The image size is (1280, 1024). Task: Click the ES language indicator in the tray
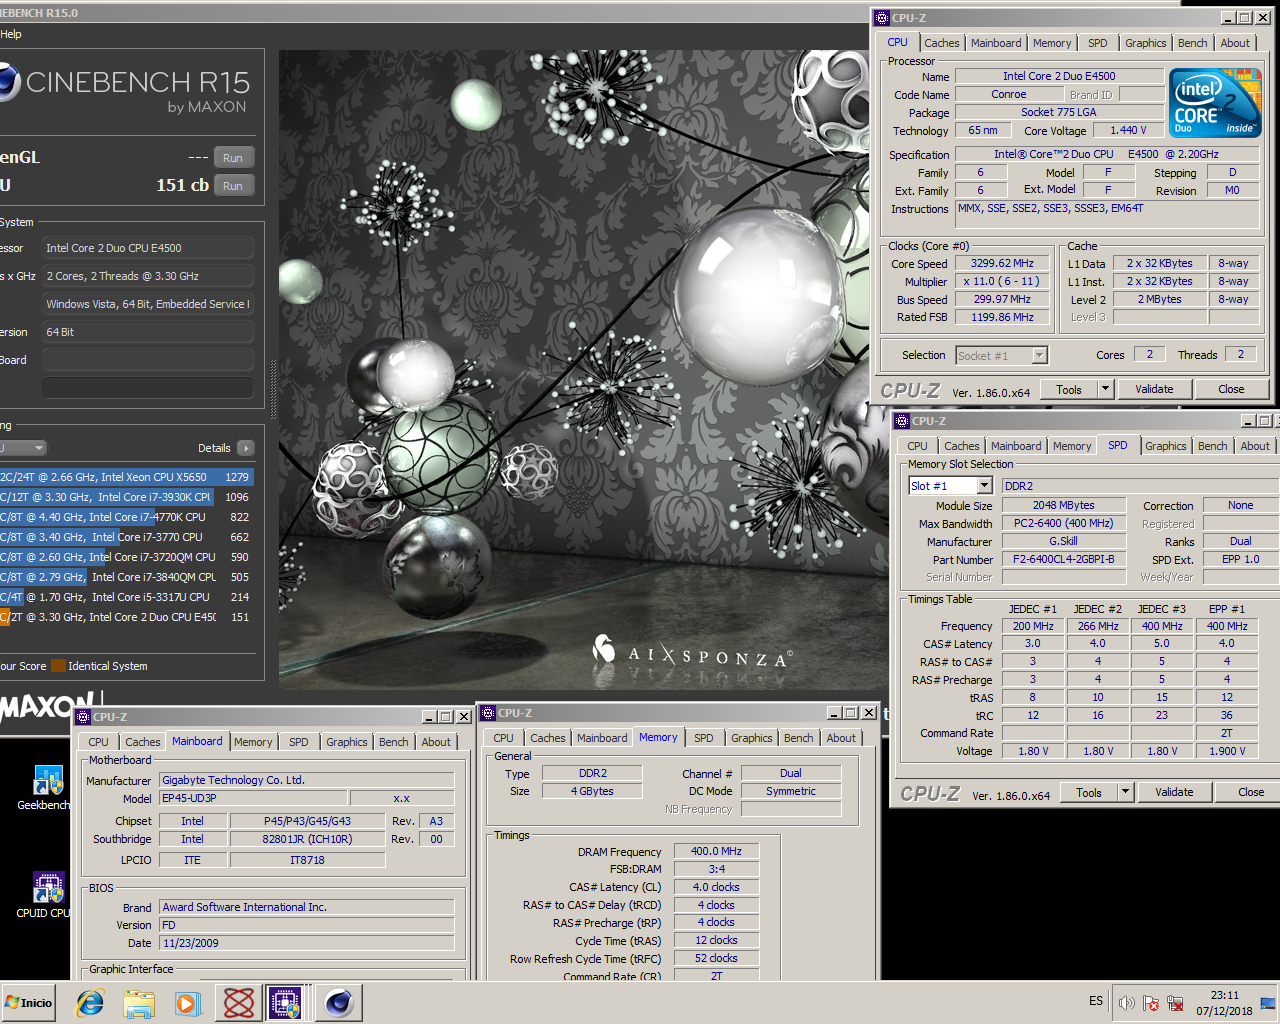click(1096, 1001)
